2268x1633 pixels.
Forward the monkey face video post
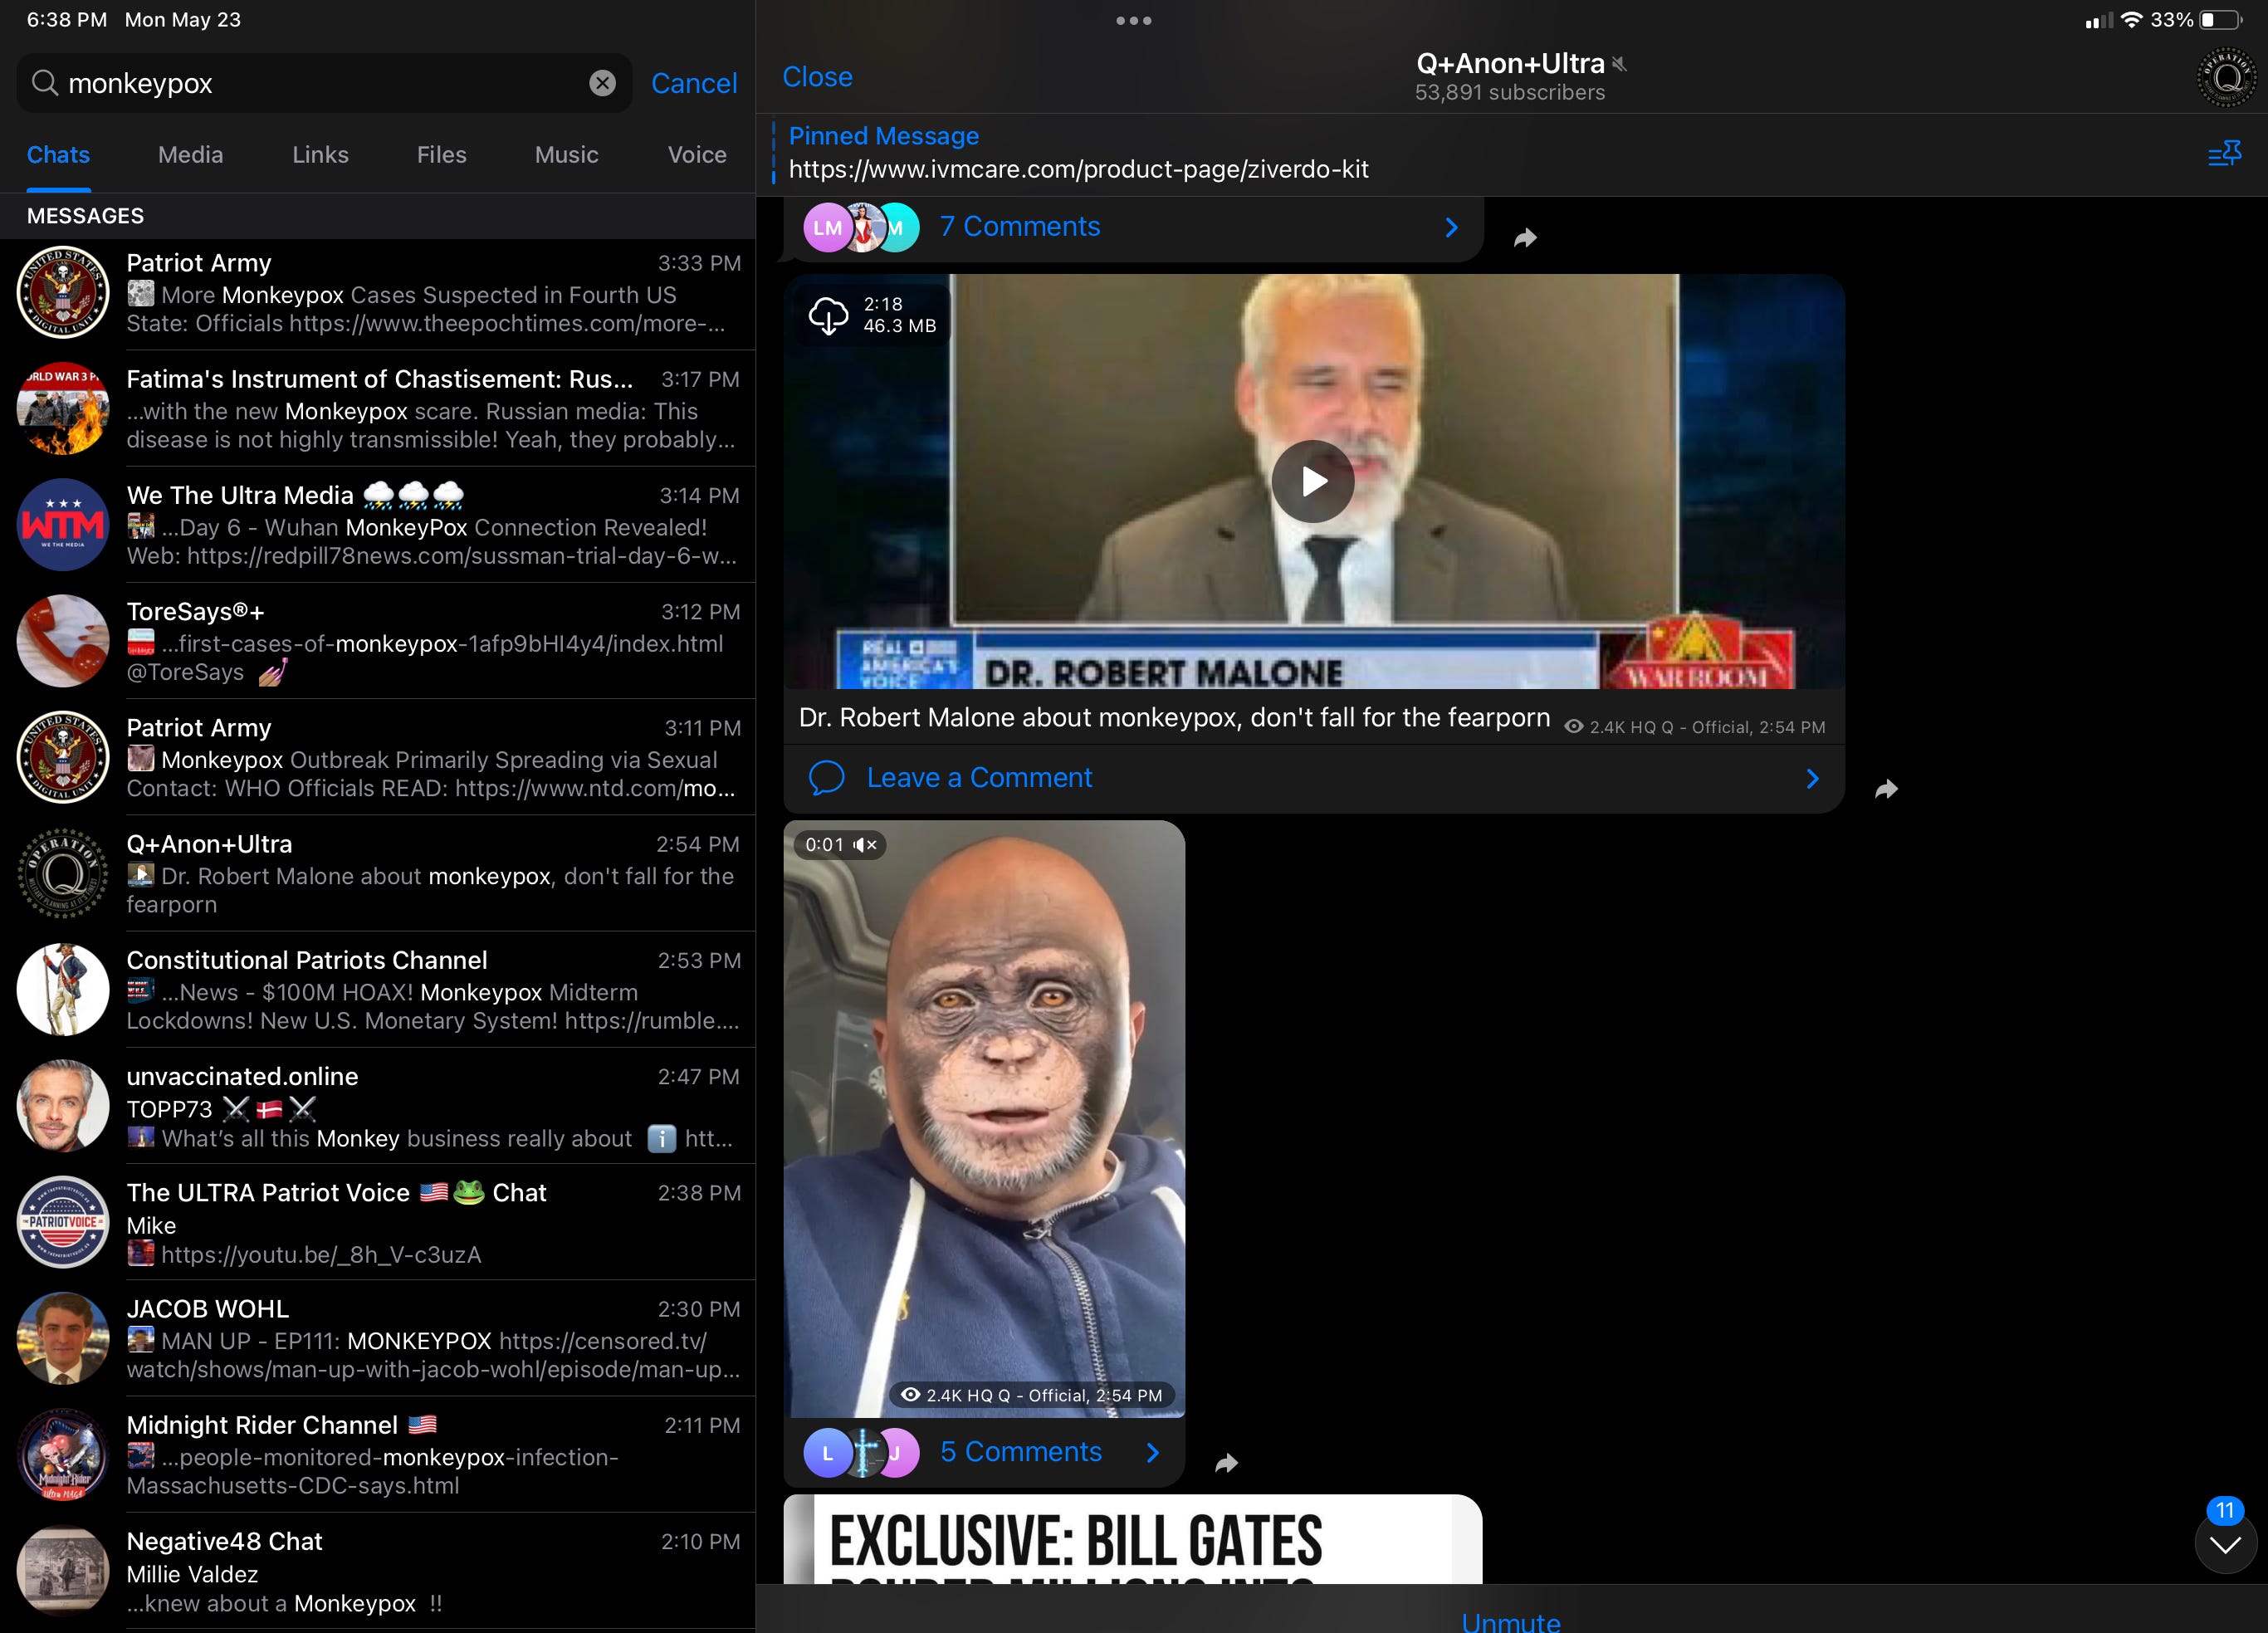pyautogui.click(x=1226, y=1463)
